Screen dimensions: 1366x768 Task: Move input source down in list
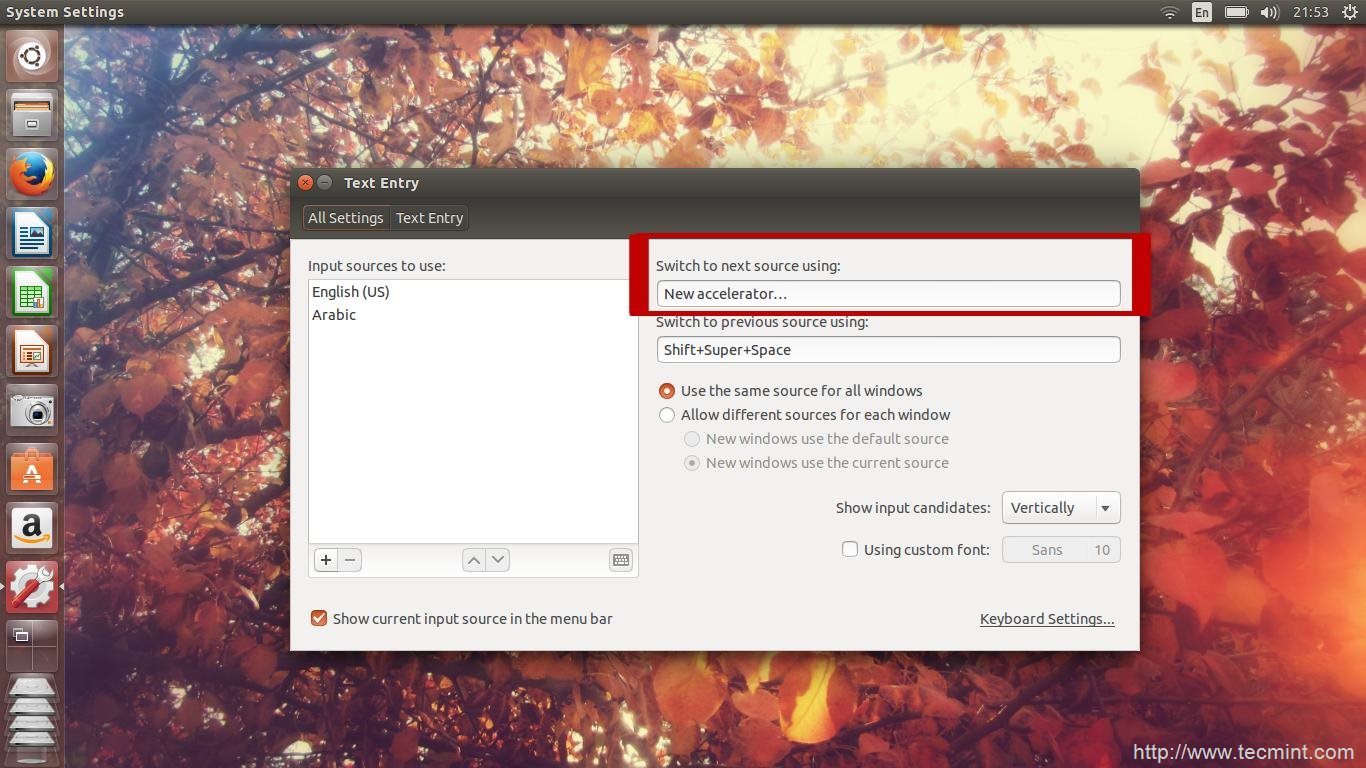[x=498, y=560]
